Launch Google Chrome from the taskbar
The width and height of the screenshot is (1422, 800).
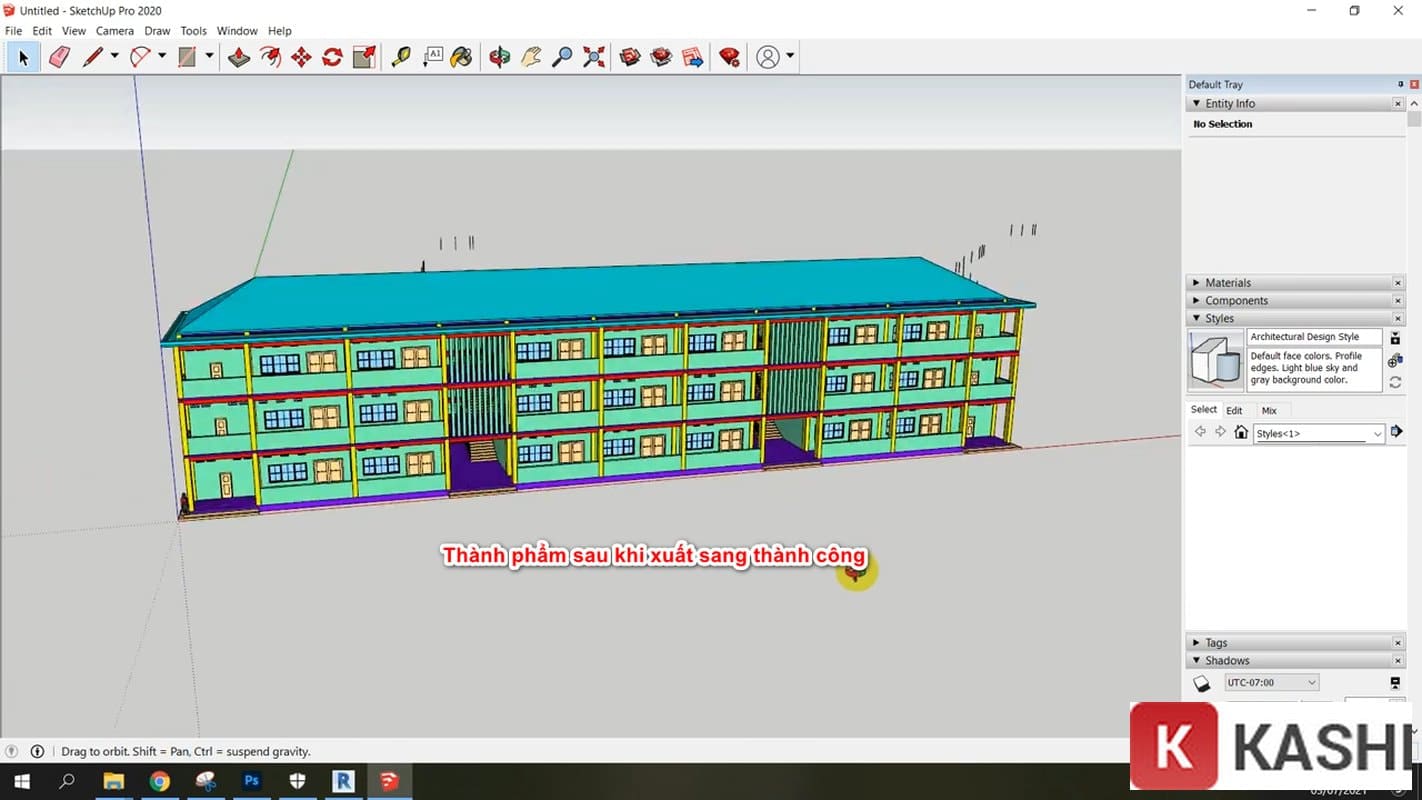tap(160, 781)
